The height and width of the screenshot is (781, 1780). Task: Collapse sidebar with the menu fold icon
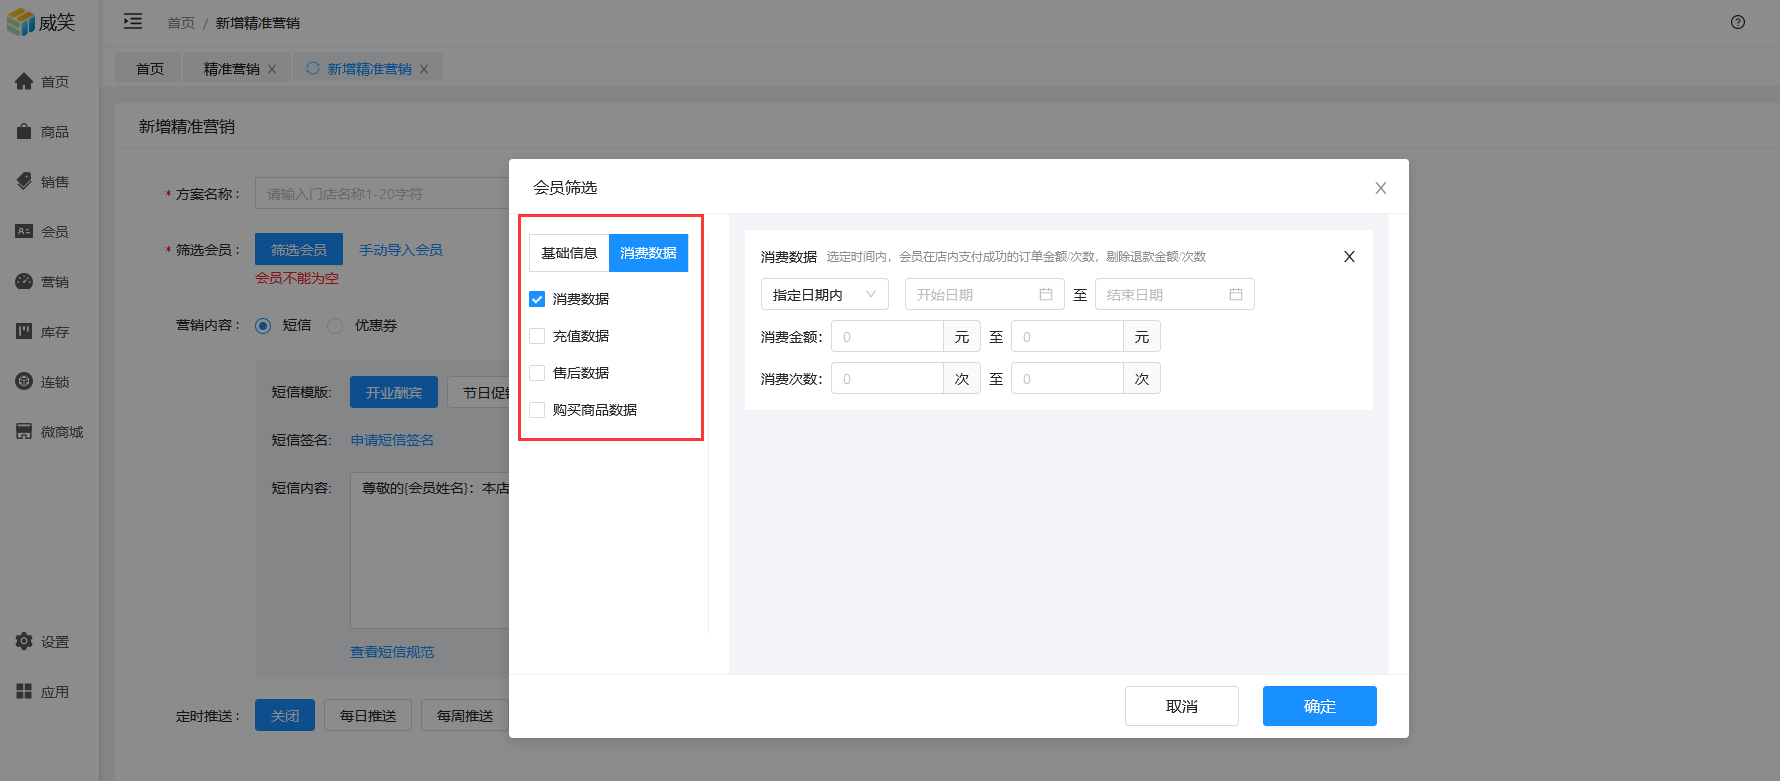pyautogui.click(x=133, y=22)
